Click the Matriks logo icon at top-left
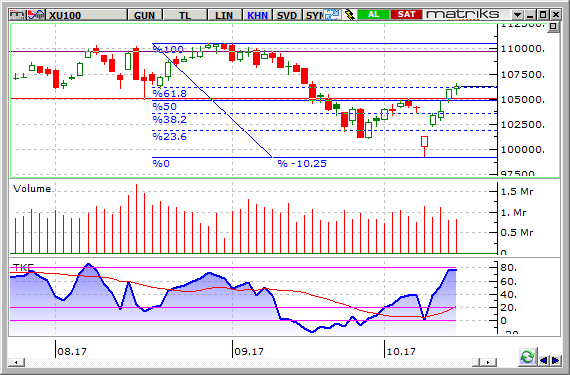570x375 pixels. point(18,15)
